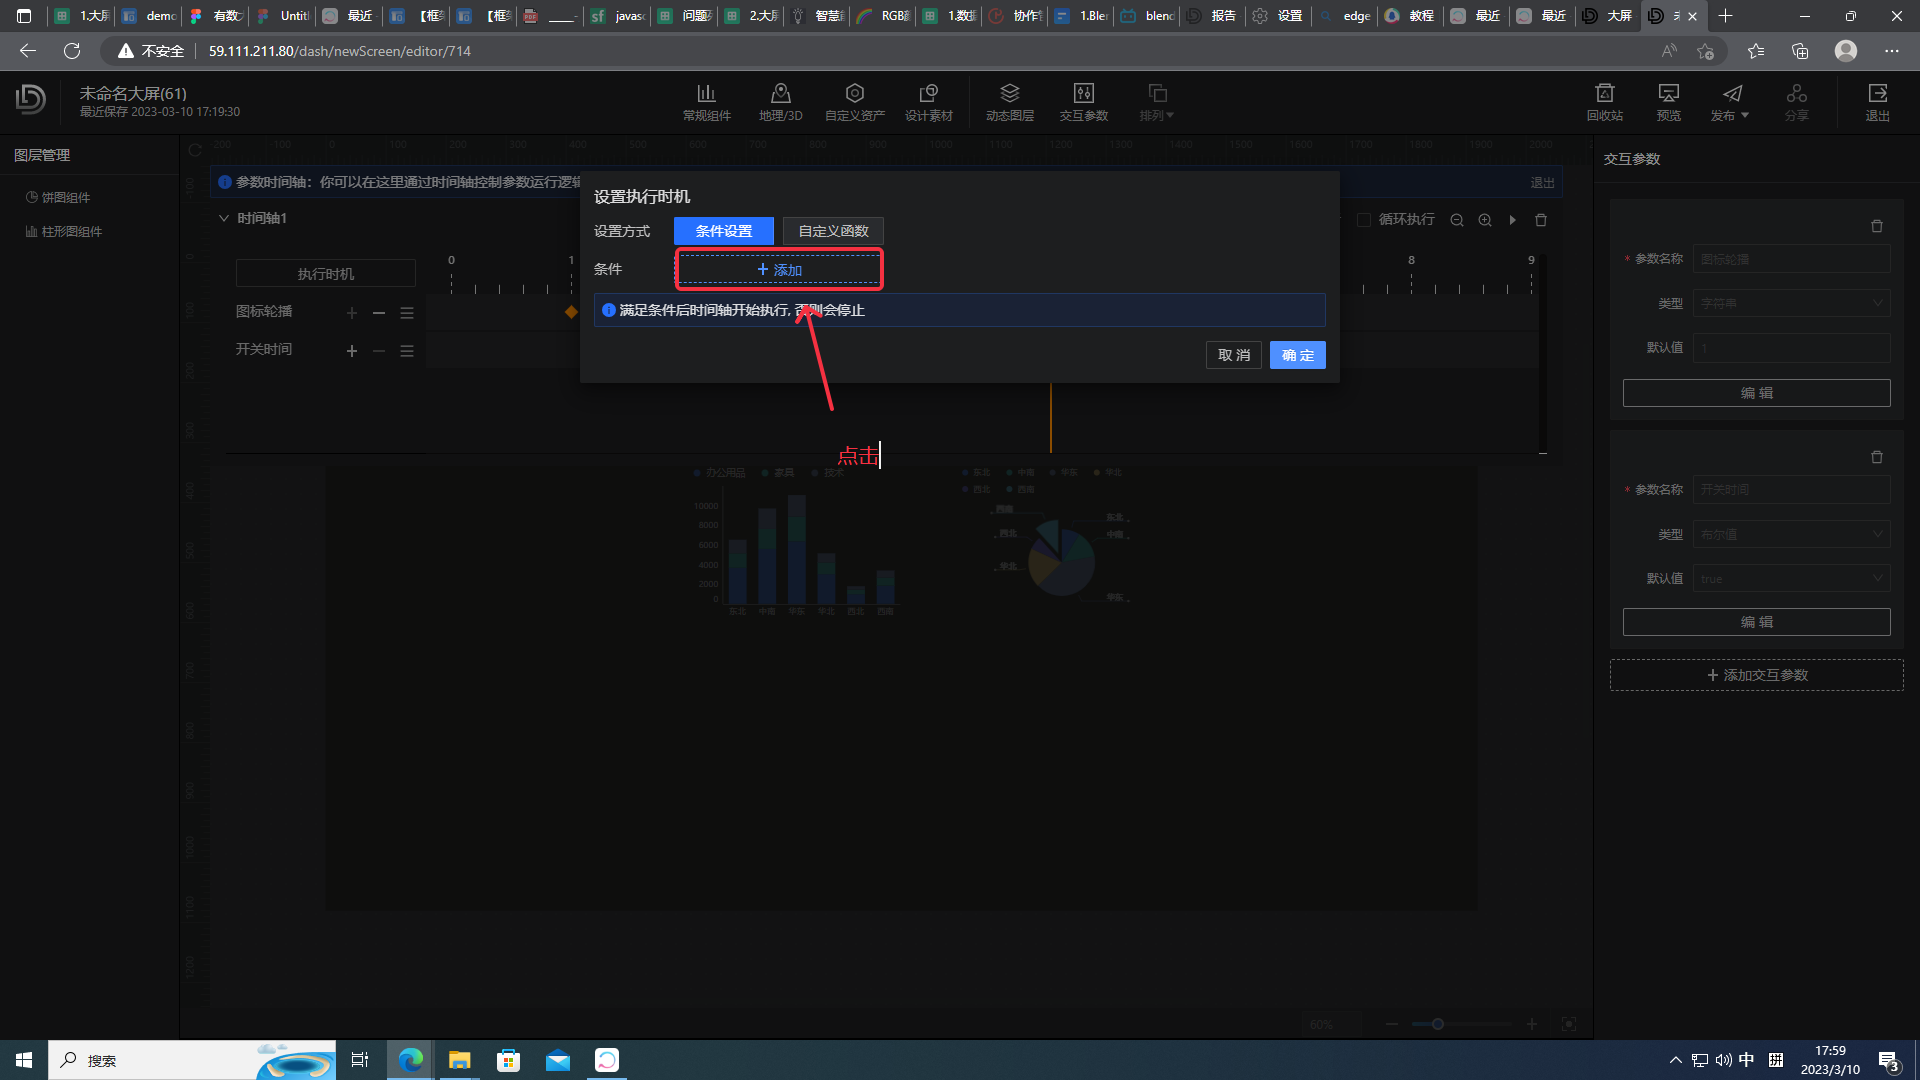
Task: Click the 执行时机 button
Action: (326, 274)
